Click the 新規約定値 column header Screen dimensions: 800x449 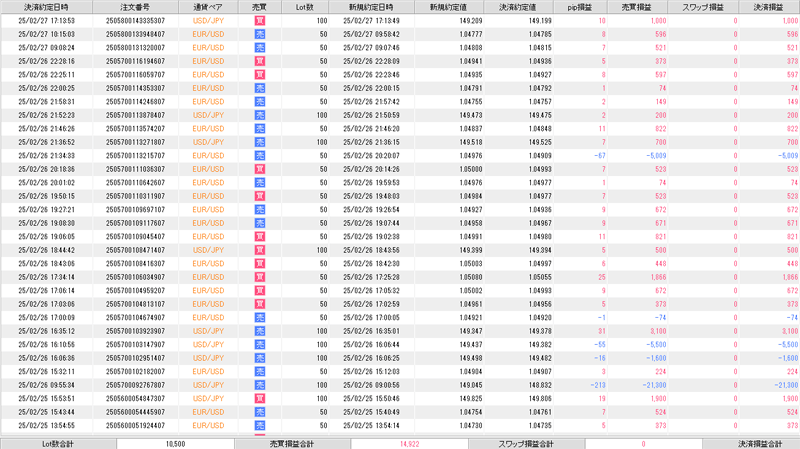pyautogui.click(x=449, y=7)
